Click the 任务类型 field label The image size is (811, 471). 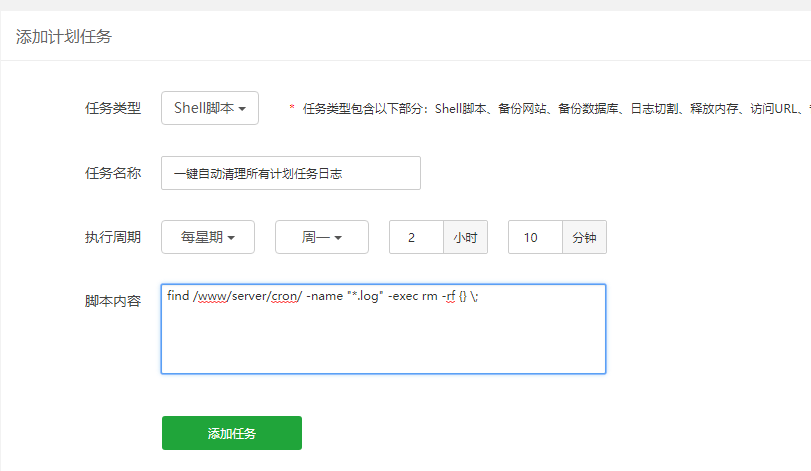[113, 108]
